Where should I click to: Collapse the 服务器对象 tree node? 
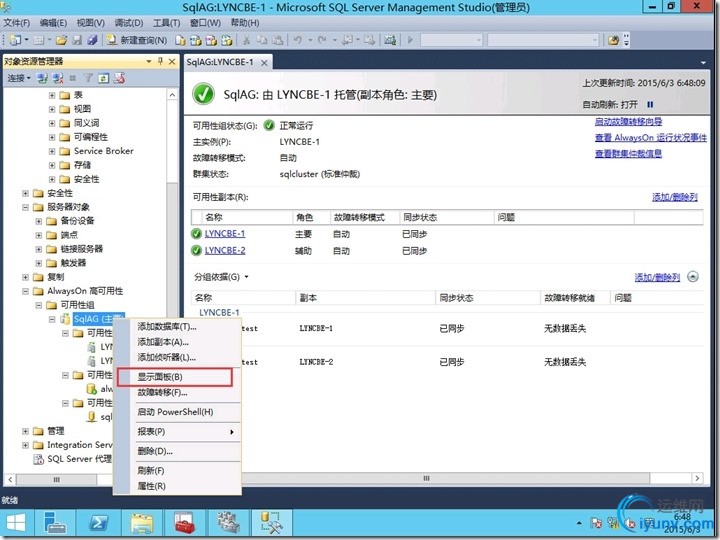tap(25, 207)
